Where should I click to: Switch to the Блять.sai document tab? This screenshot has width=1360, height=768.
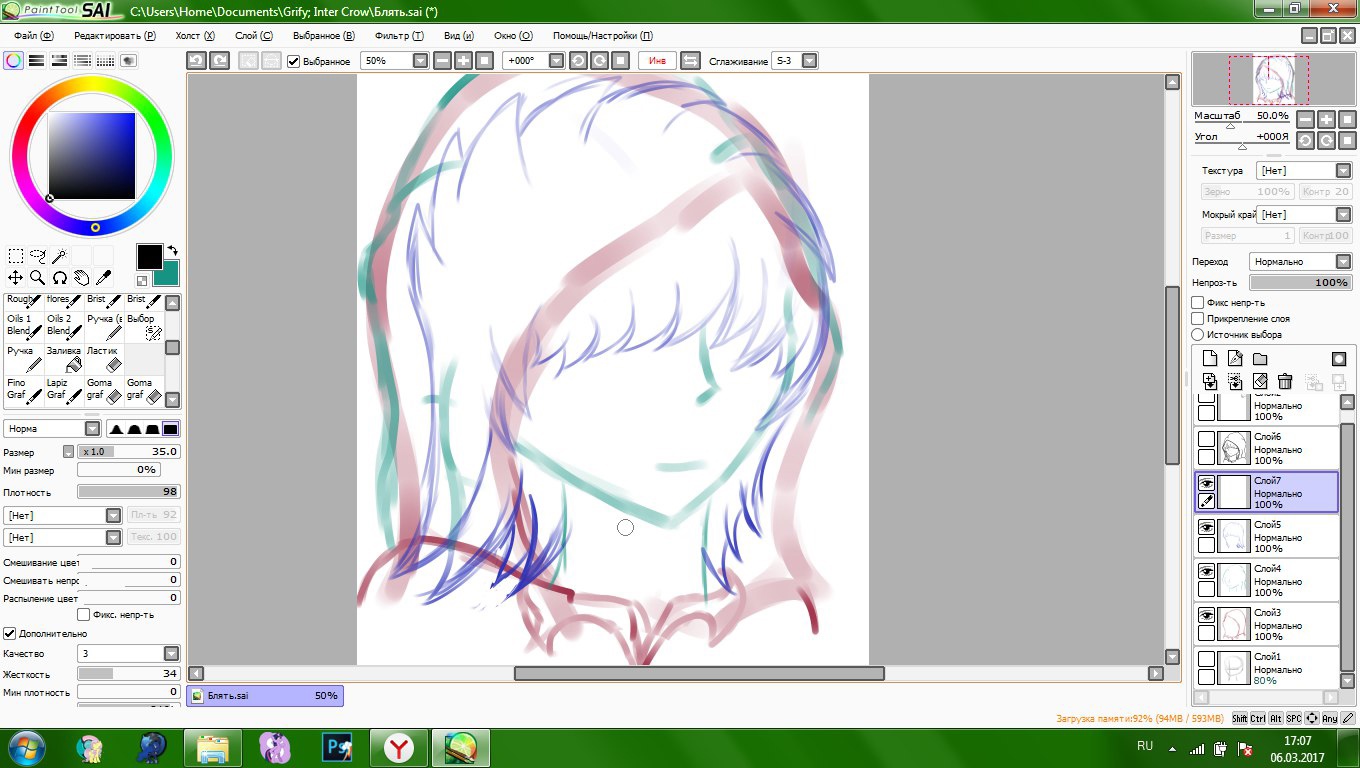coord(265,695)
